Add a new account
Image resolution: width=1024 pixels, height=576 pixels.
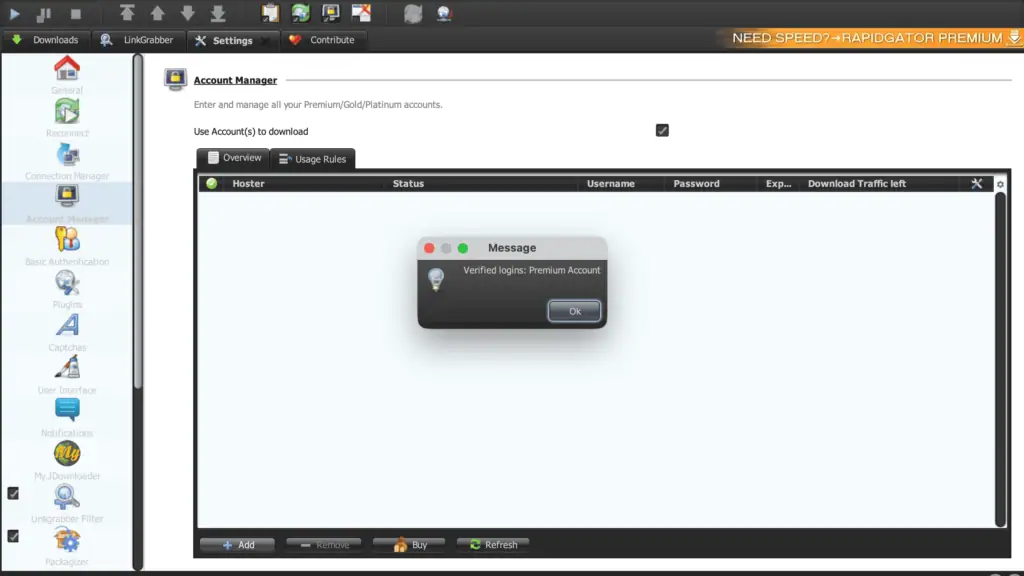click(238, 545)
